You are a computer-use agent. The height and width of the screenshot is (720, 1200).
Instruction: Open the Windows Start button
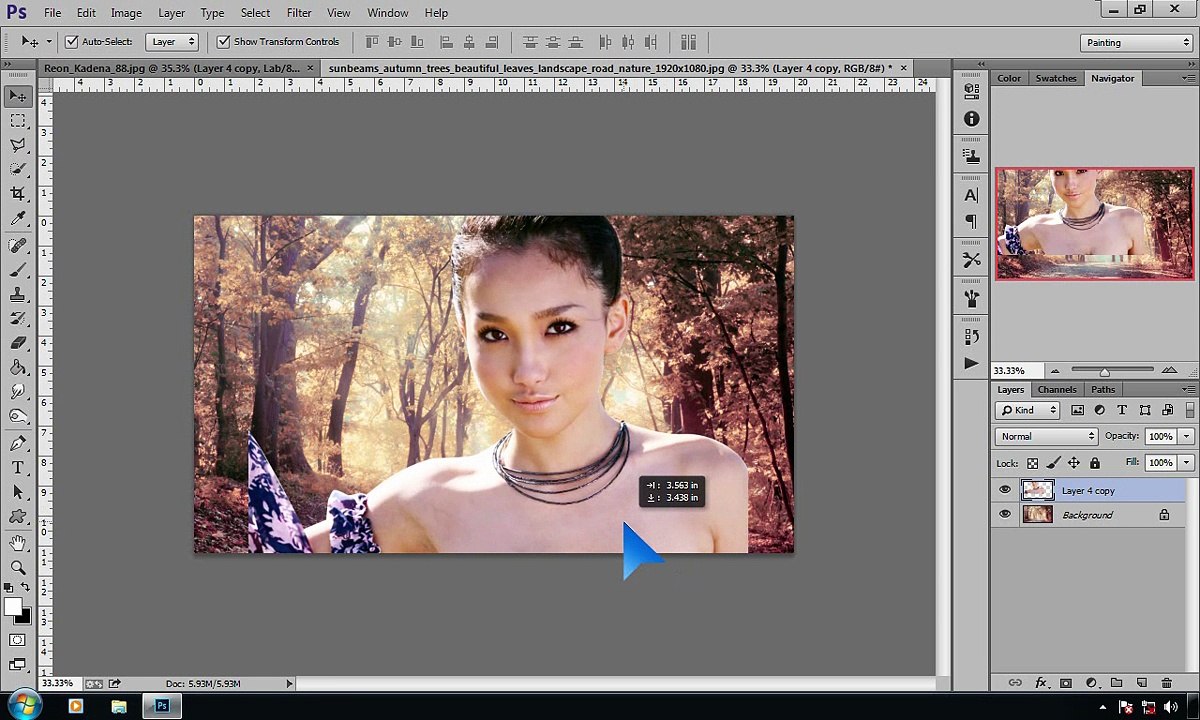(x=24, y=705)
